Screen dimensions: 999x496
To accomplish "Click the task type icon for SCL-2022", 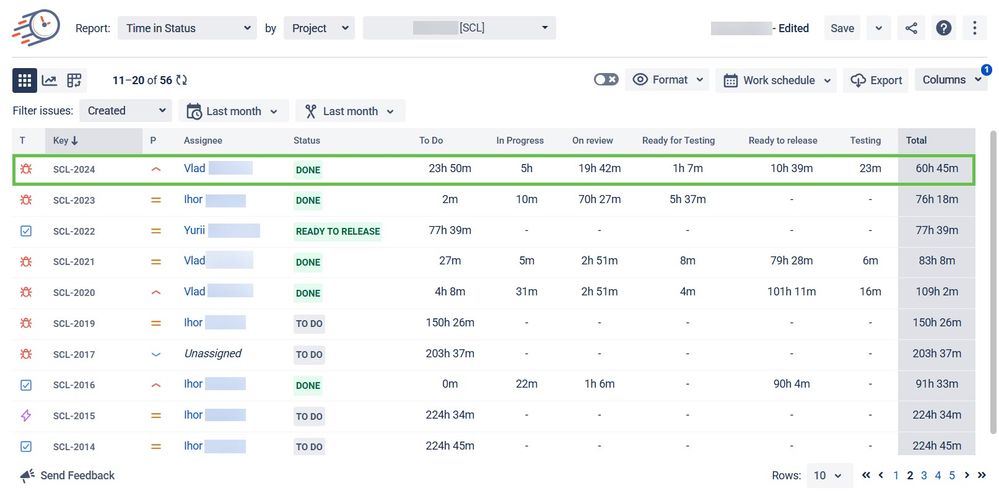I will (25, 230).
